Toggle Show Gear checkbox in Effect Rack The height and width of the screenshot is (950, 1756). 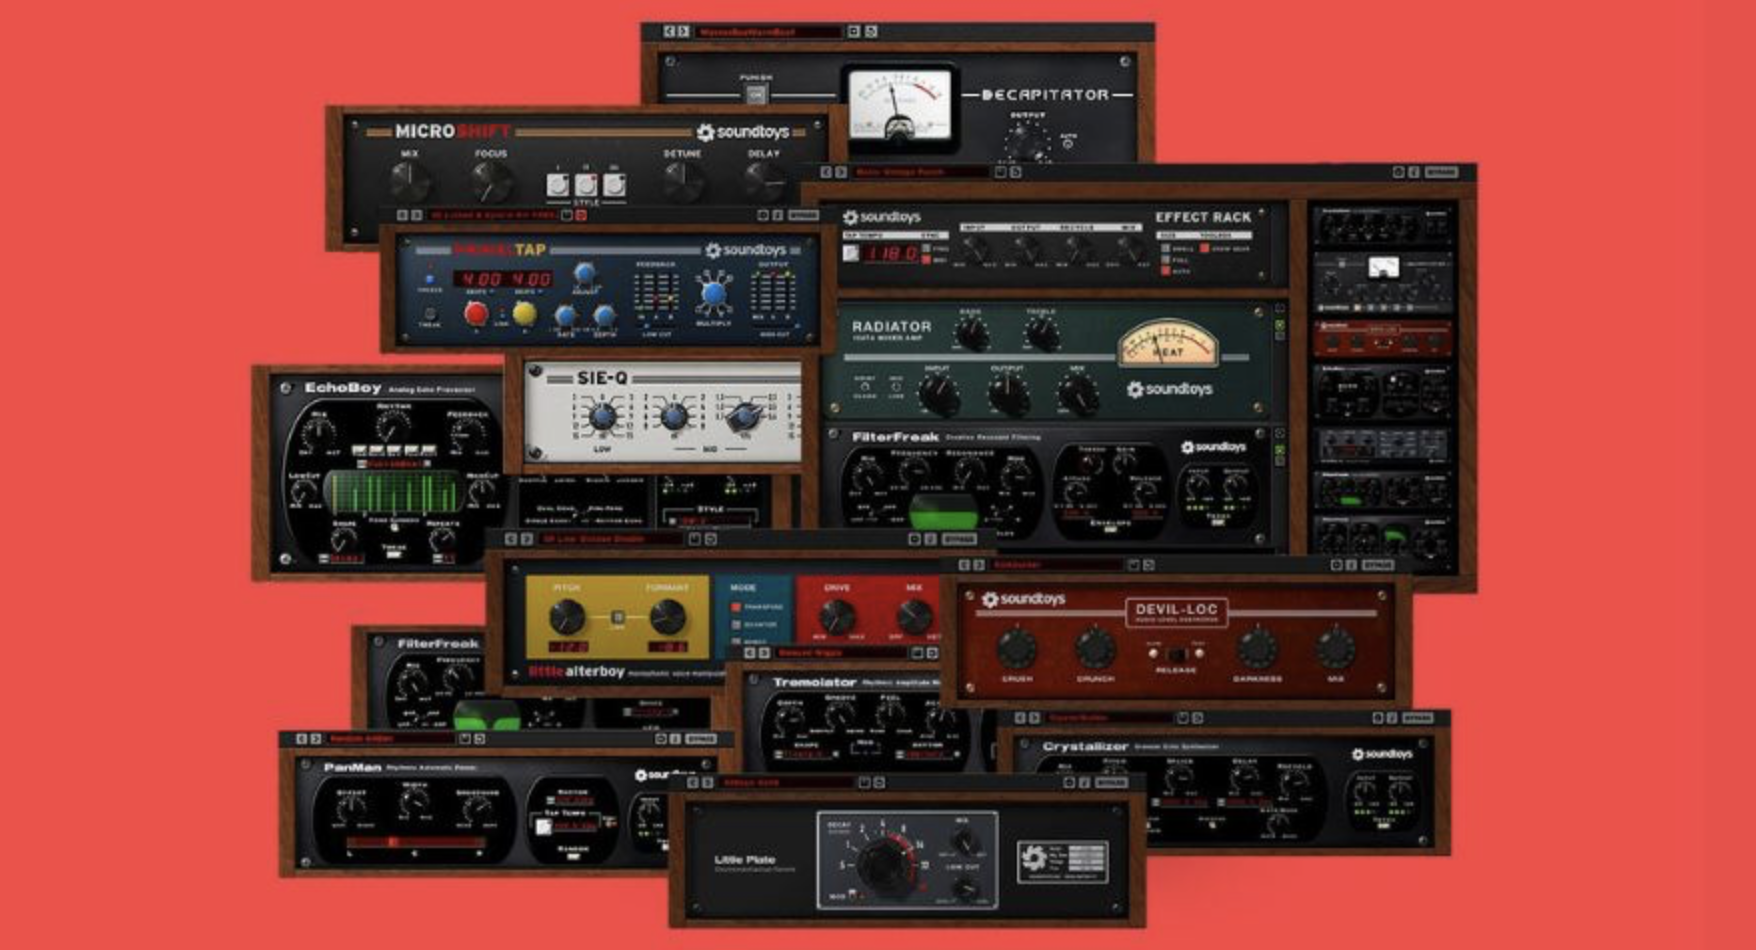[1205, 248]
